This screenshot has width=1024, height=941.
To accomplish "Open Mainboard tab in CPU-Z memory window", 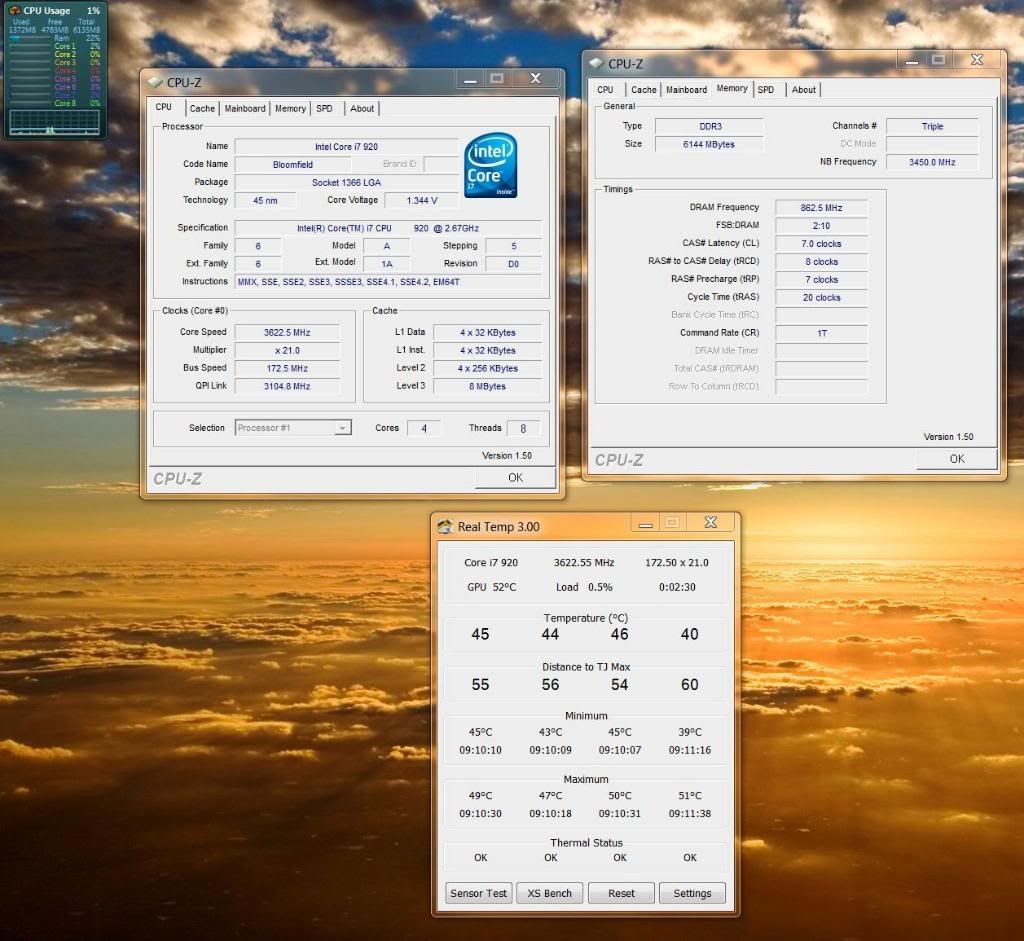I will (686, 89).
